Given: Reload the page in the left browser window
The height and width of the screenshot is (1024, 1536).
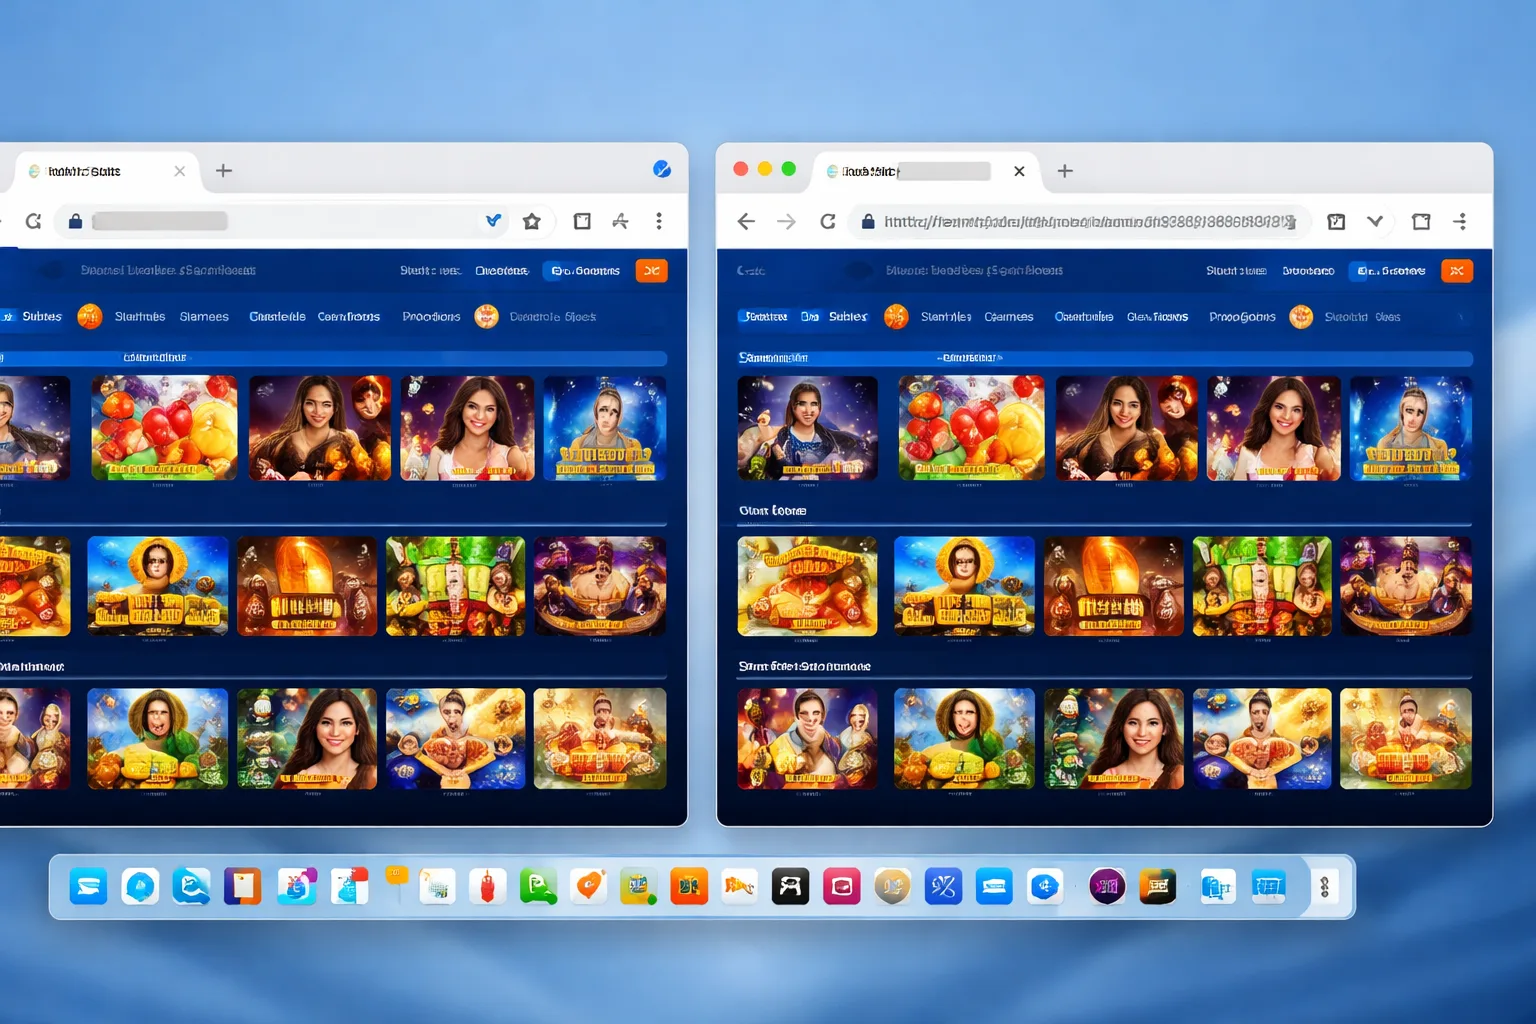Looking at the screenshot, I should (33, 221).
